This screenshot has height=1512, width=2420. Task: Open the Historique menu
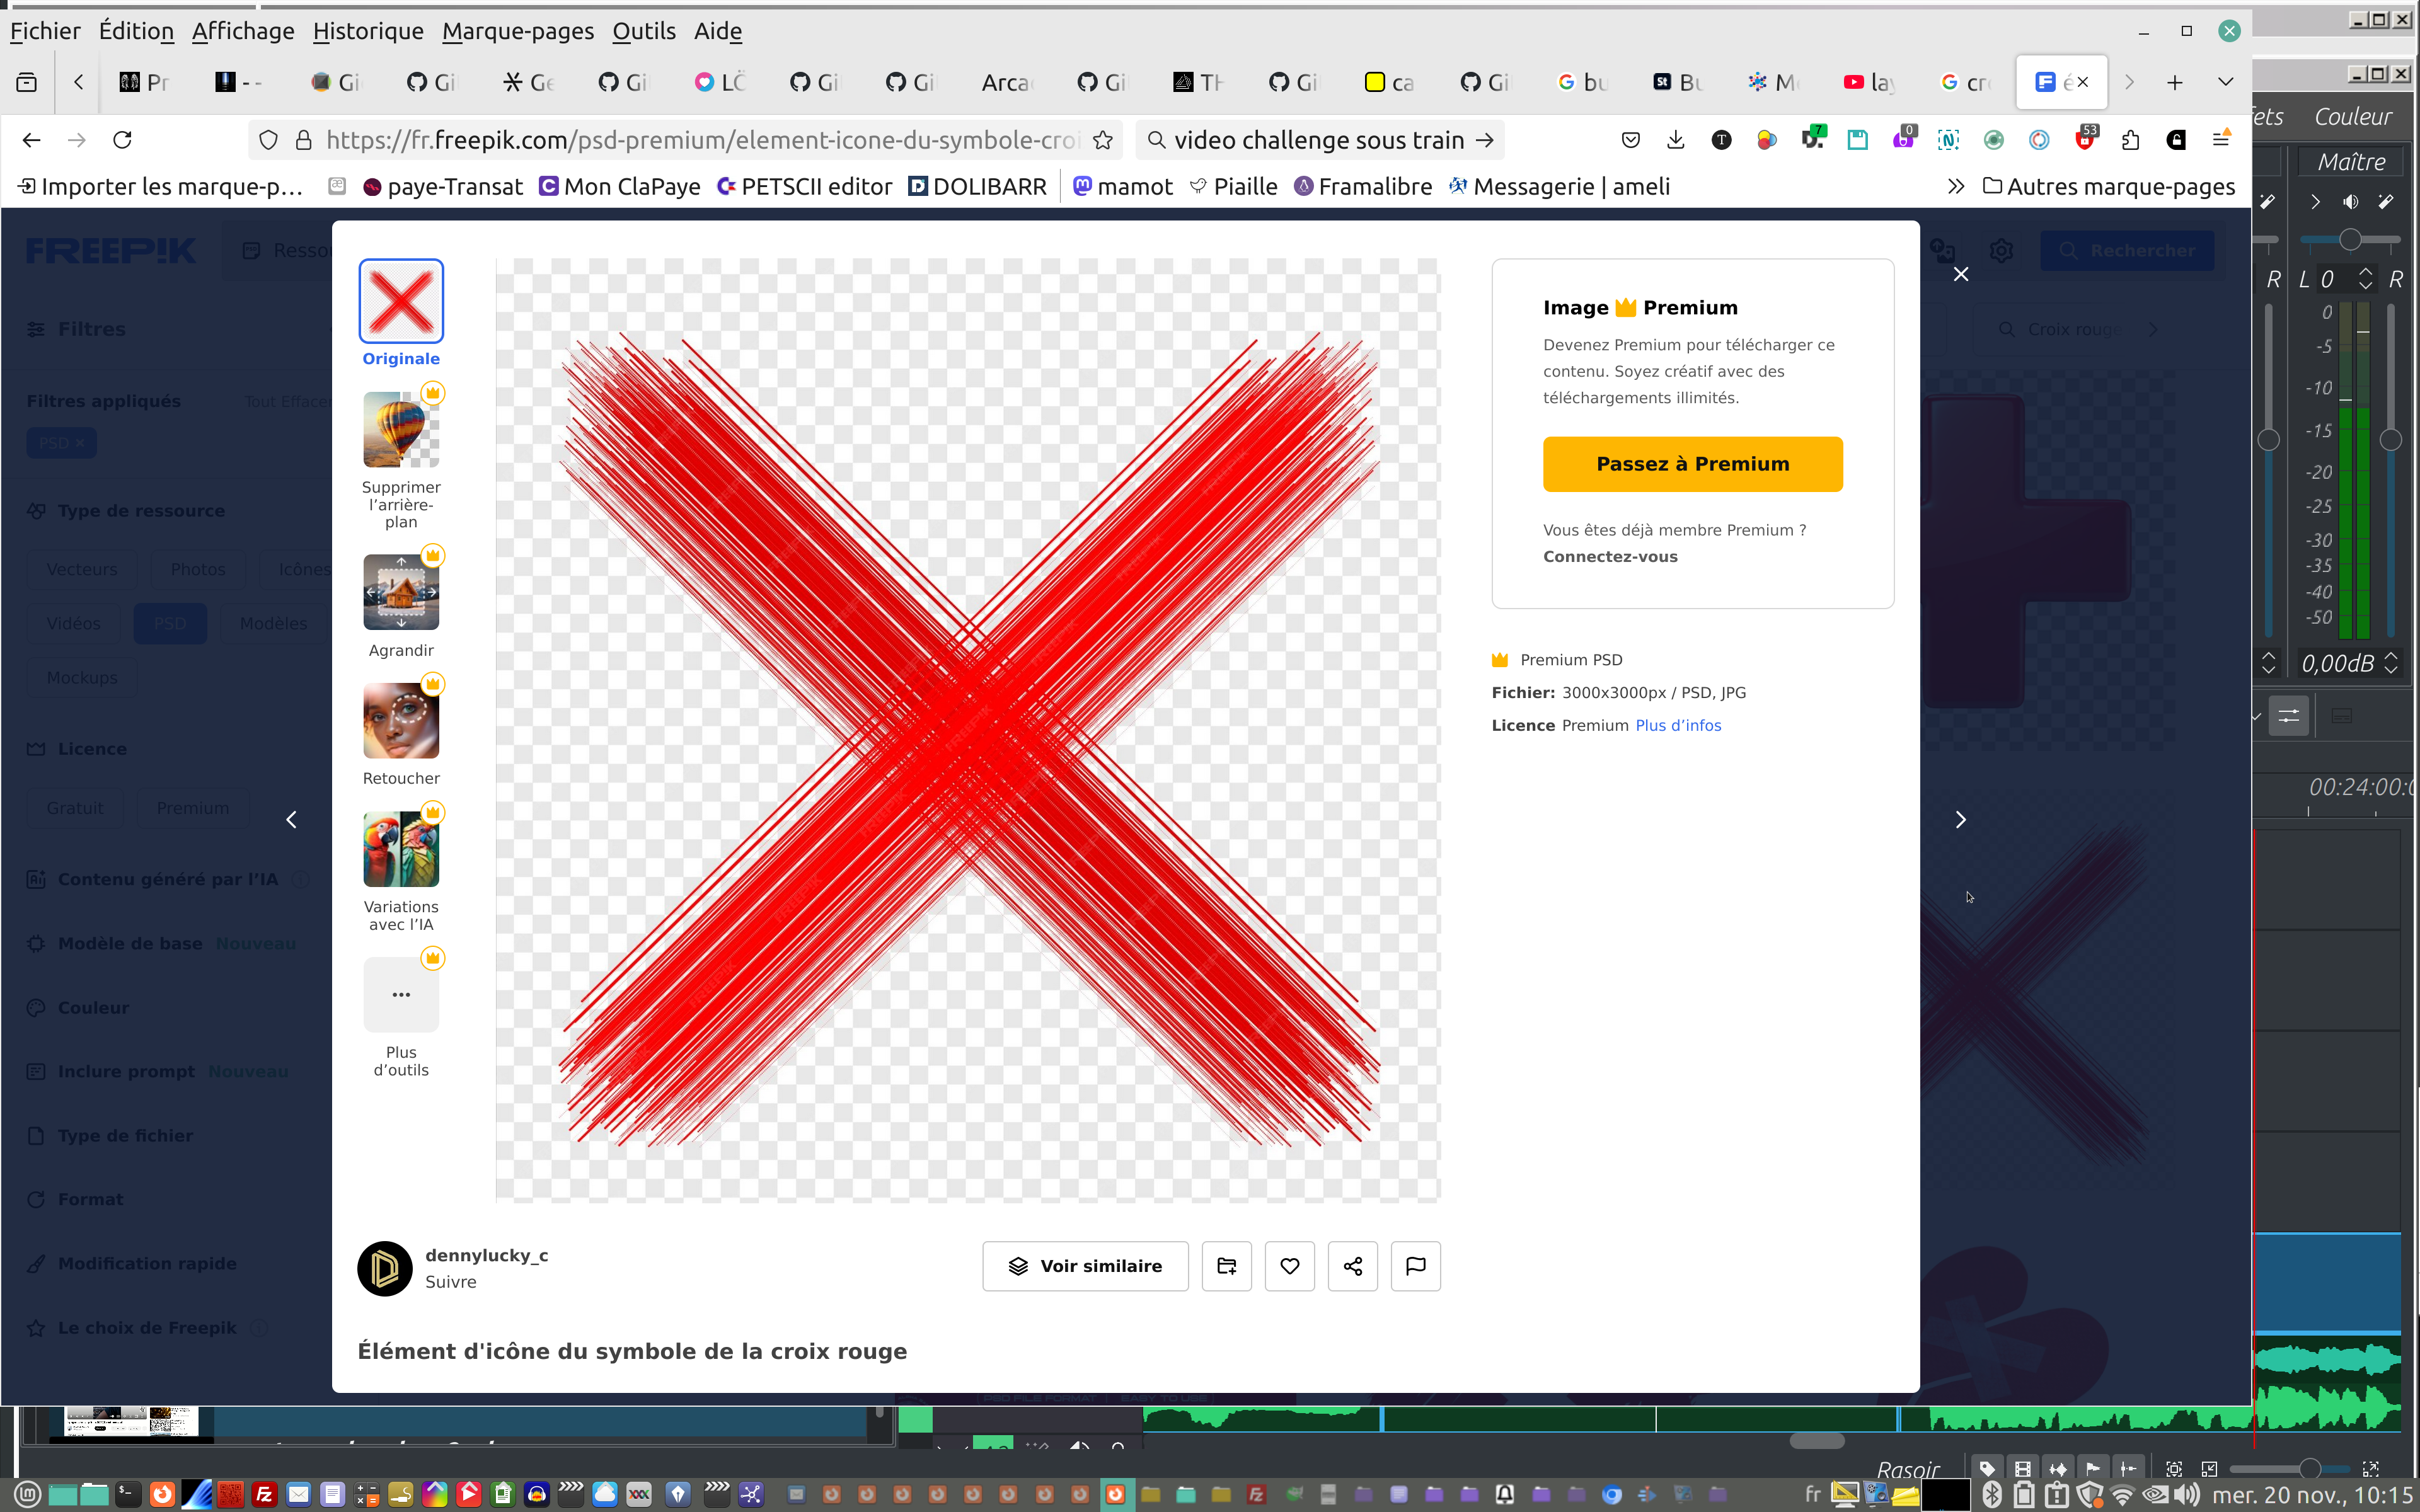coord(367,31)
